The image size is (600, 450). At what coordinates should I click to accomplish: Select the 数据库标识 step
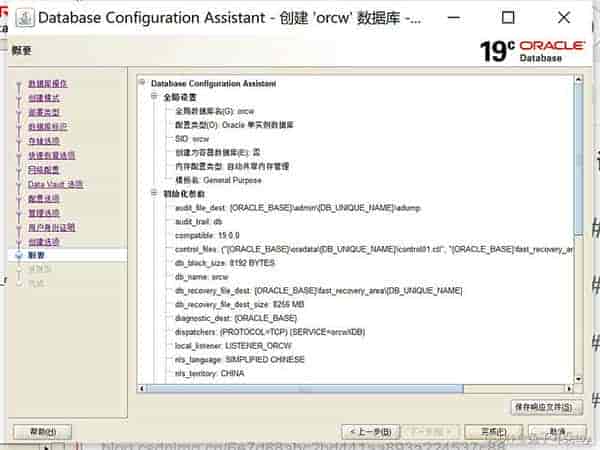(x=46, y=127)
